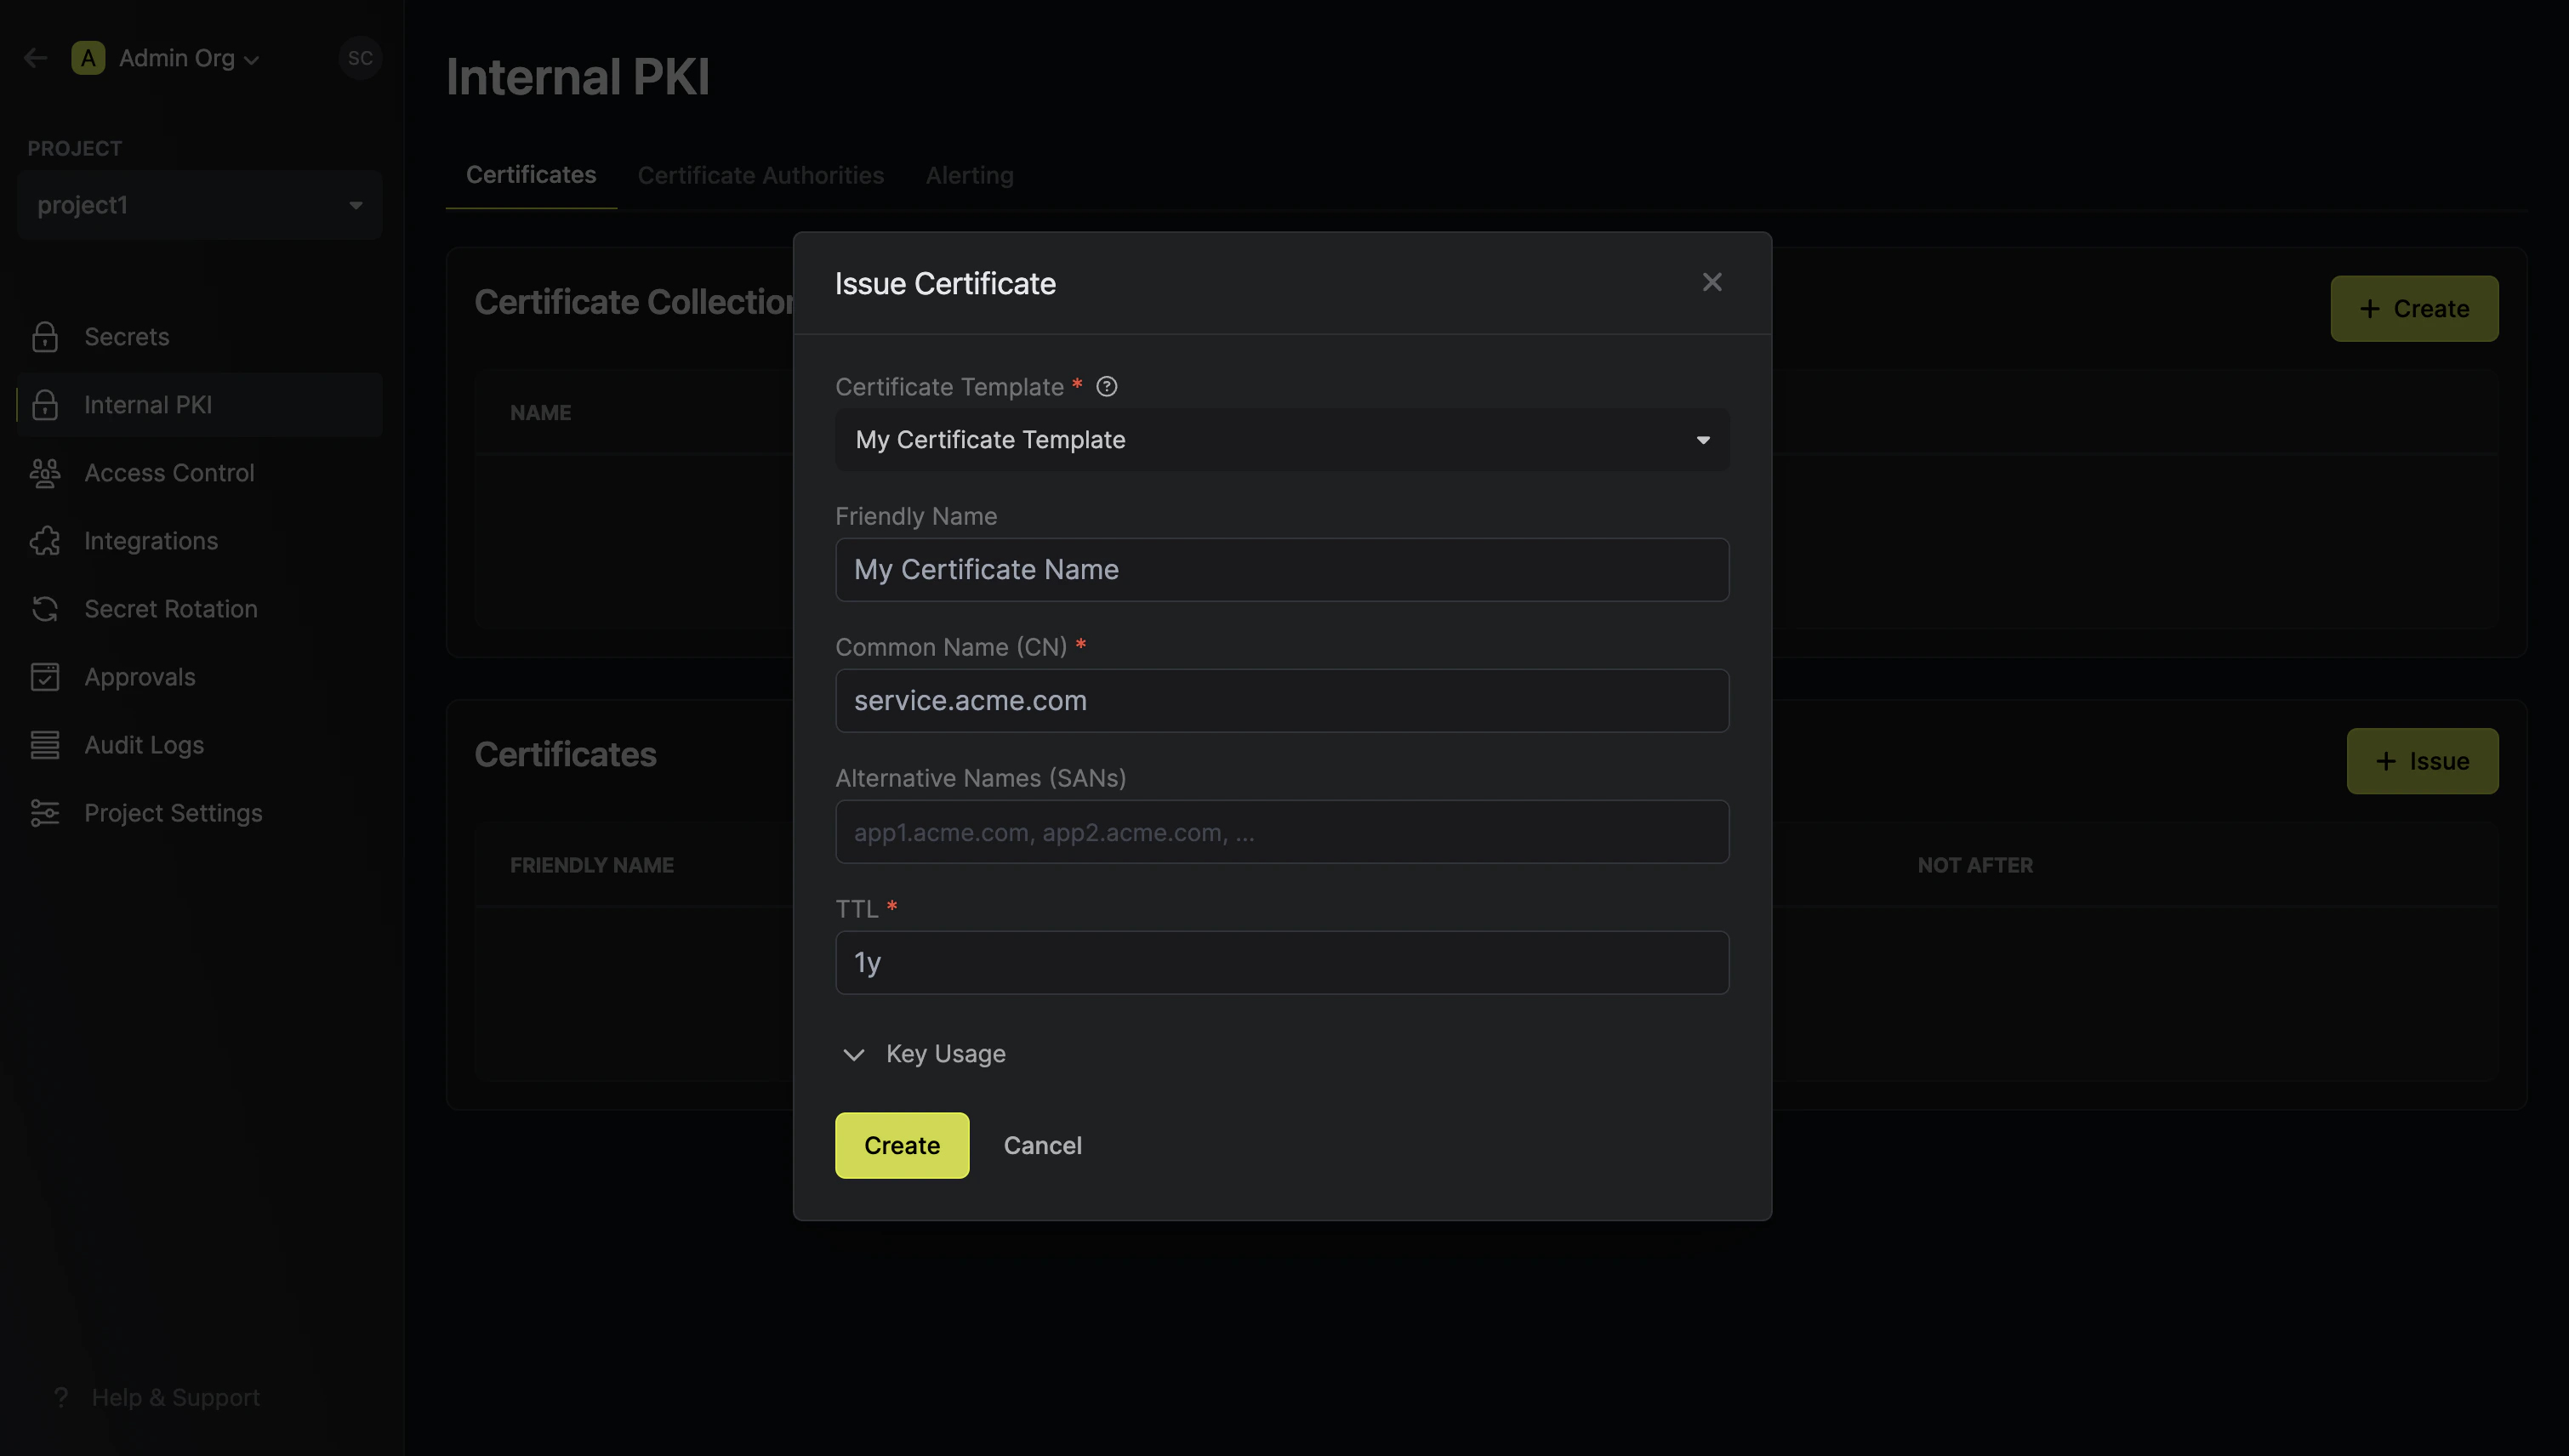
Task: Switch to the Alerting tab
Action: 969,175
